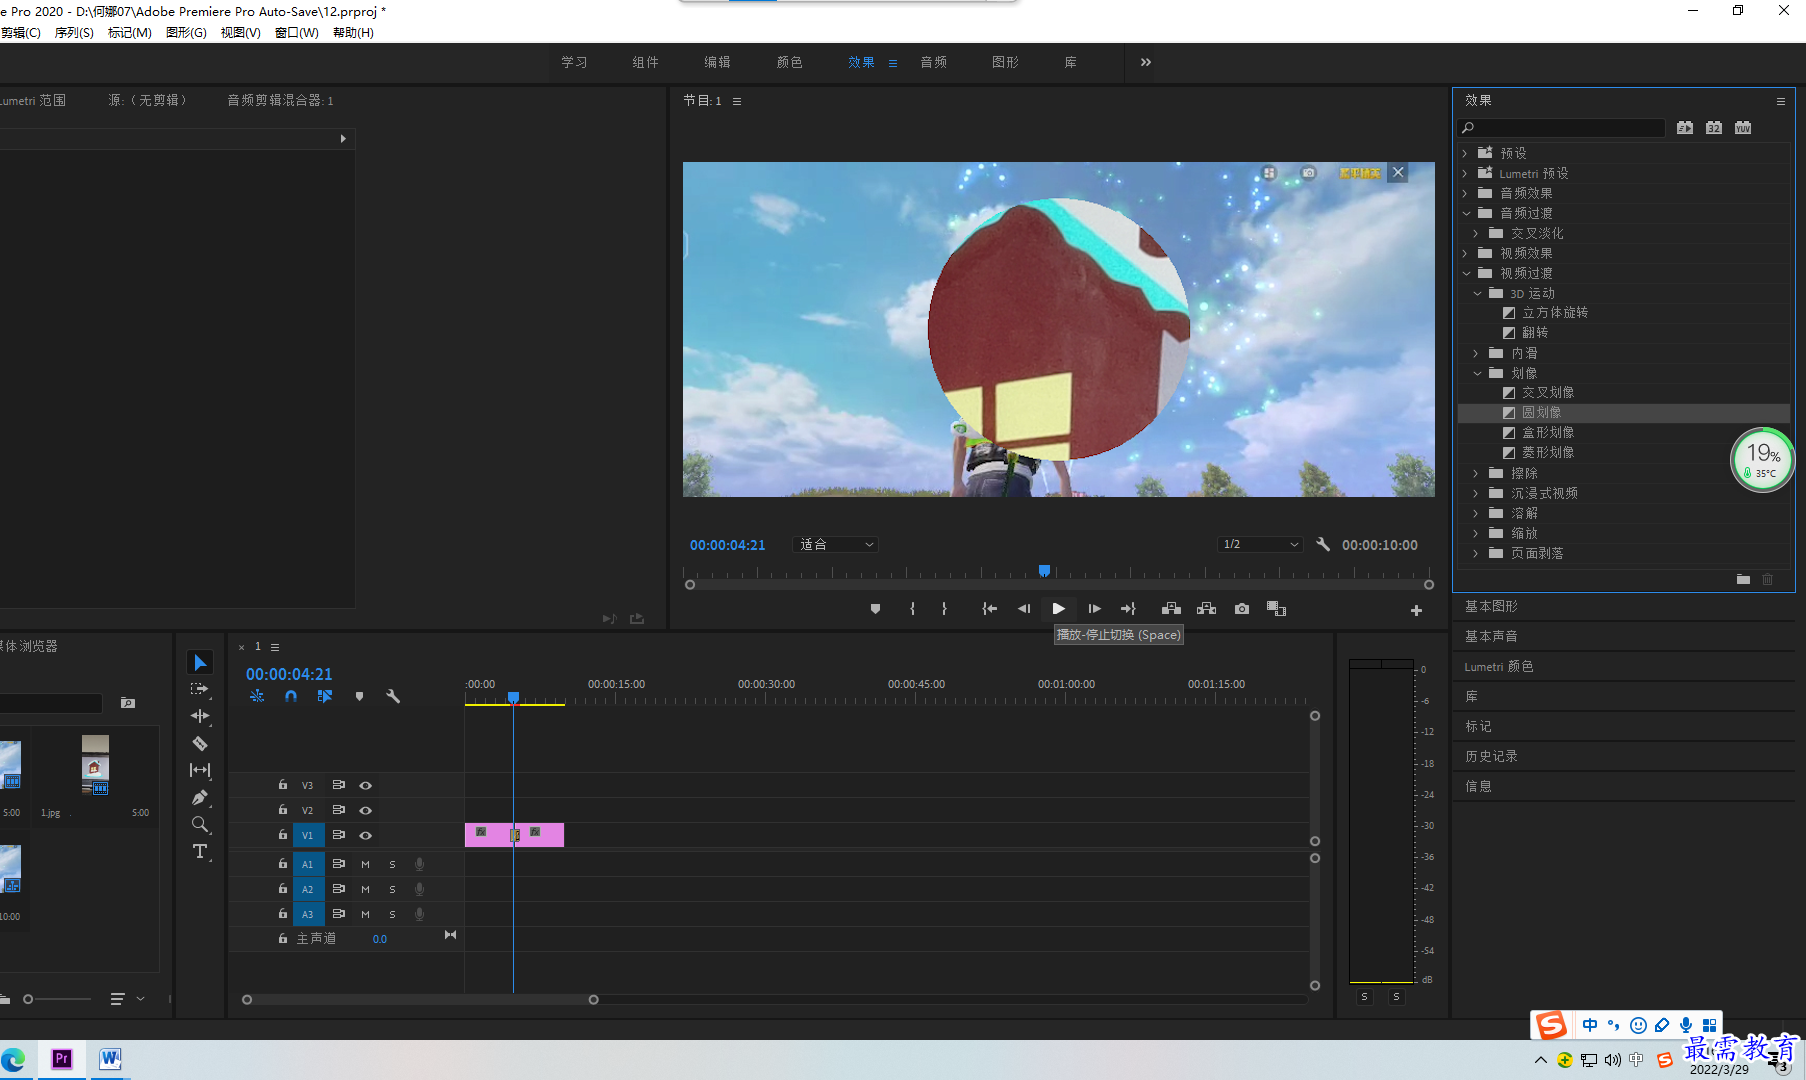The width and height of the screenshot is (1806, 1080).
Task: Mark In point in Program monitor
Action: pos(912,609)
